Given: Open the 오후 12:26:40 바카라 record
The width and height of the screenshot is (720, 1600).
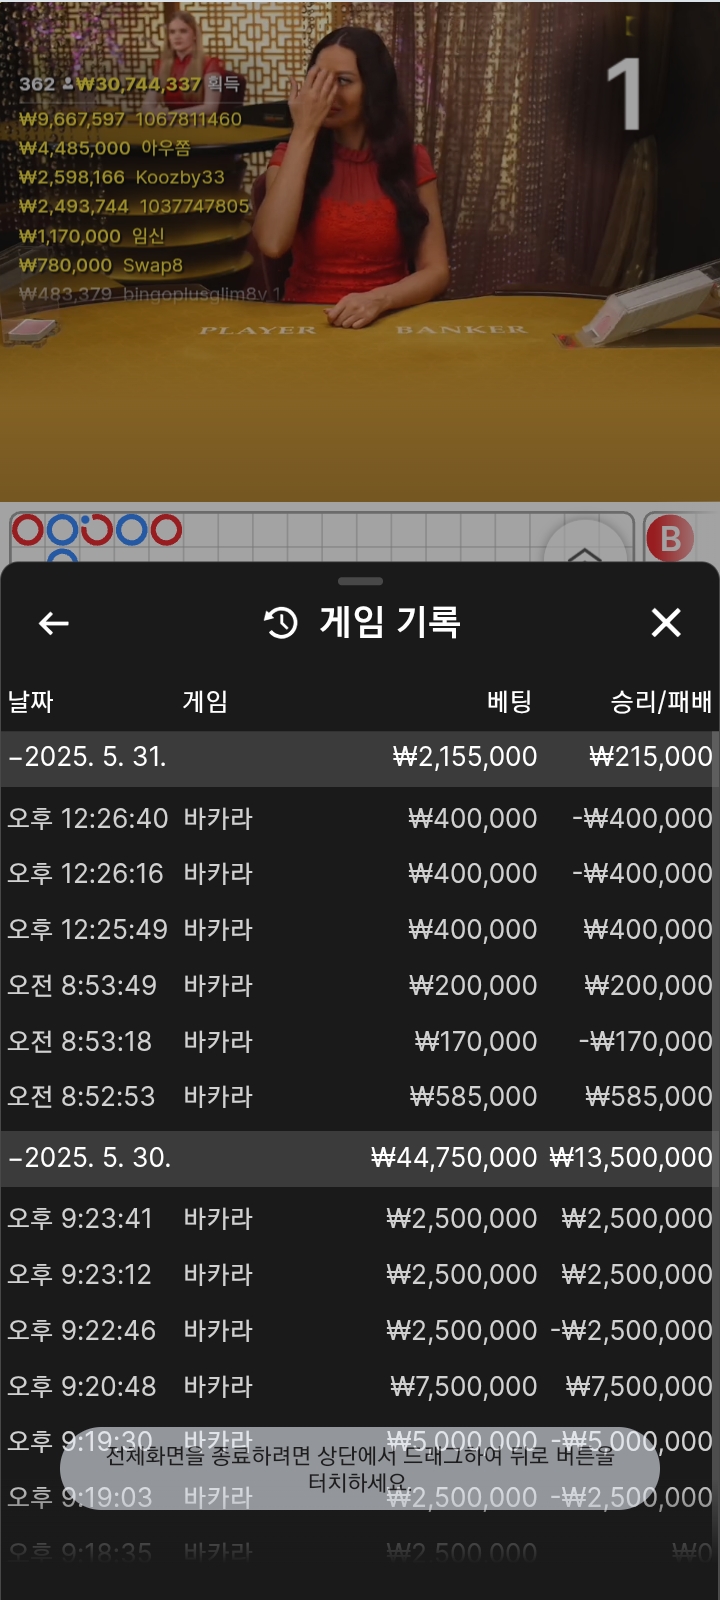Looking at the screenshot, I should (x=360, y=818).
